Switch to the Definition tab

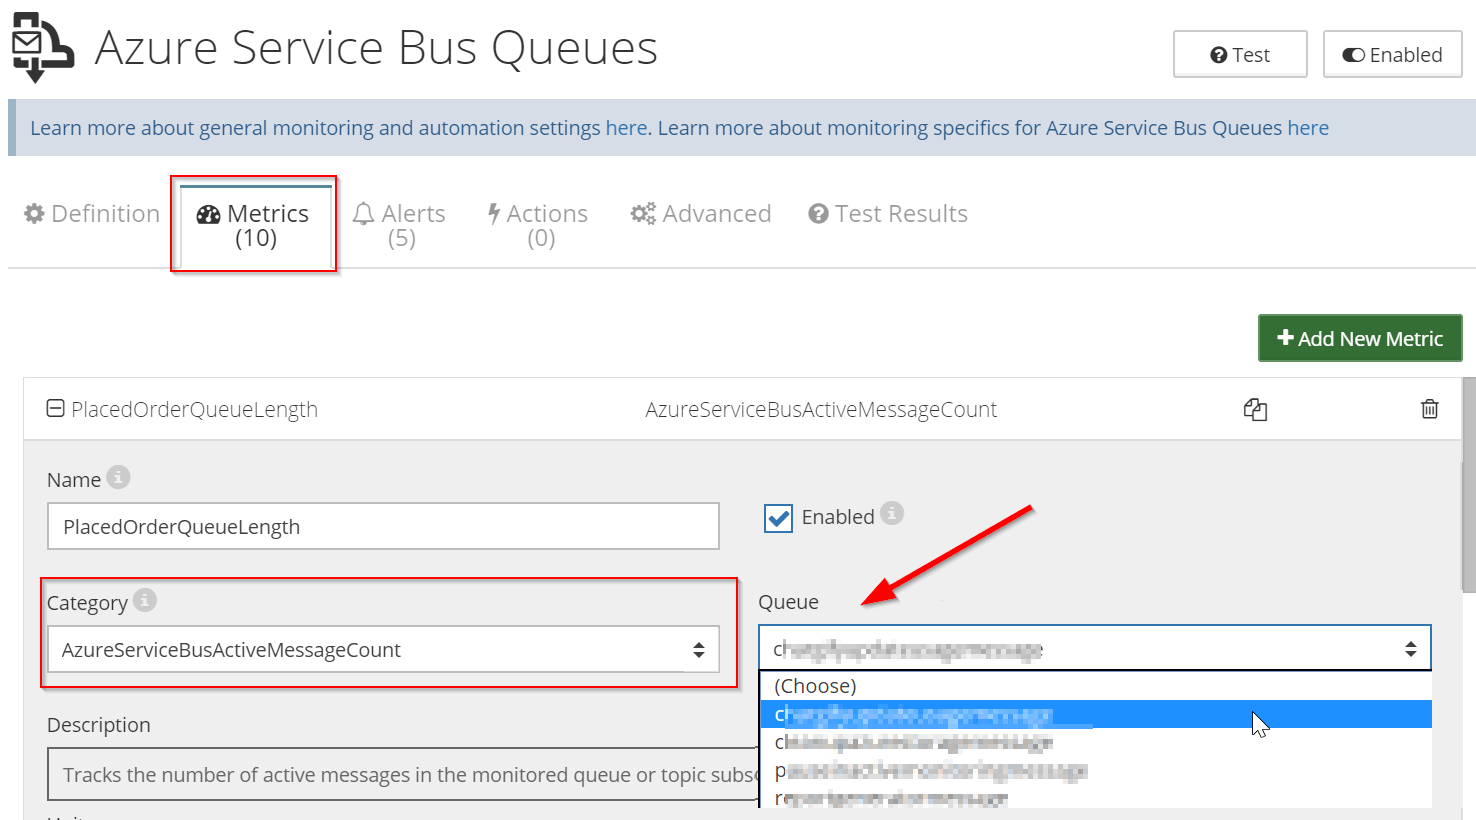tap(92, 214)
